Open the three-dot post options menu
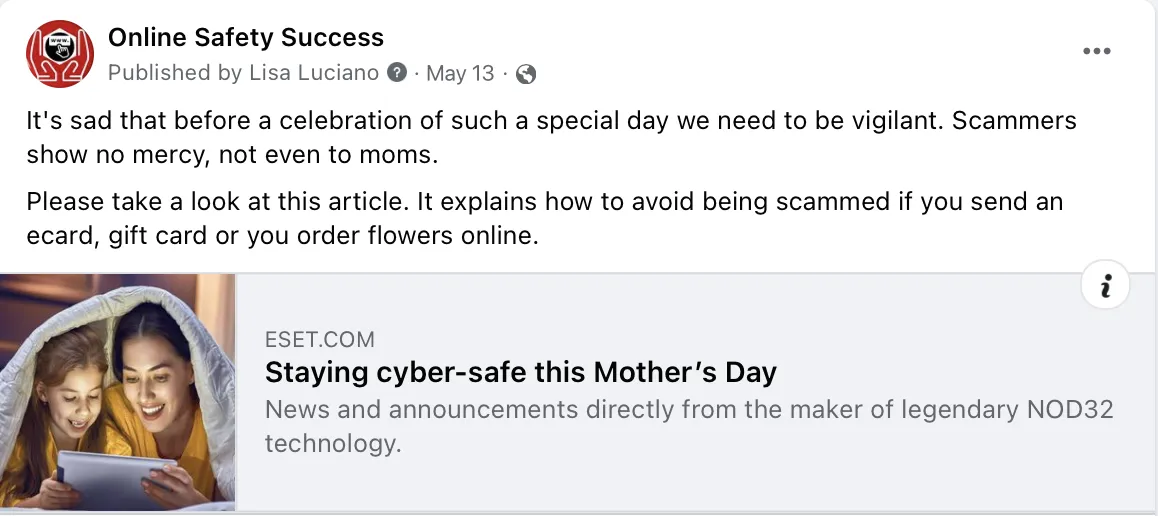Screen dimensions: 1158x516 point(1097,52)
